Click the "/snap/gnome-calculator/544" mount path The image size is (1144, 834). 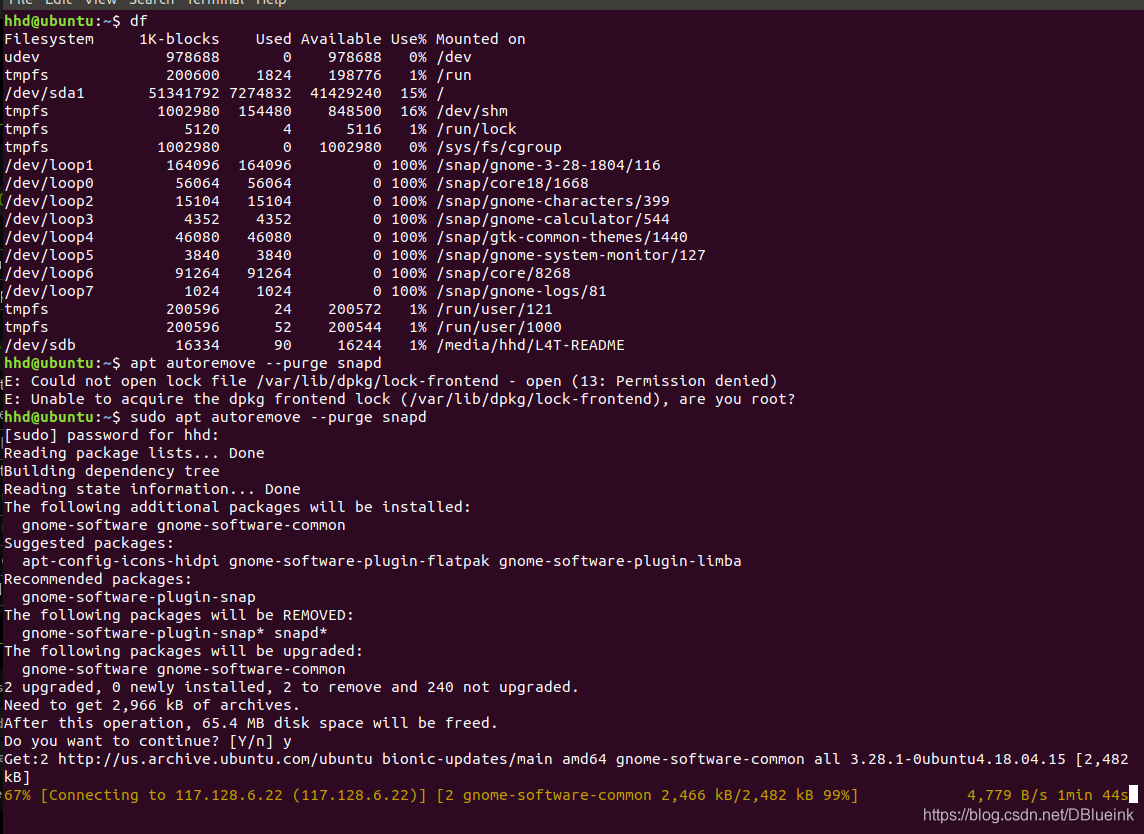point(553,219)
